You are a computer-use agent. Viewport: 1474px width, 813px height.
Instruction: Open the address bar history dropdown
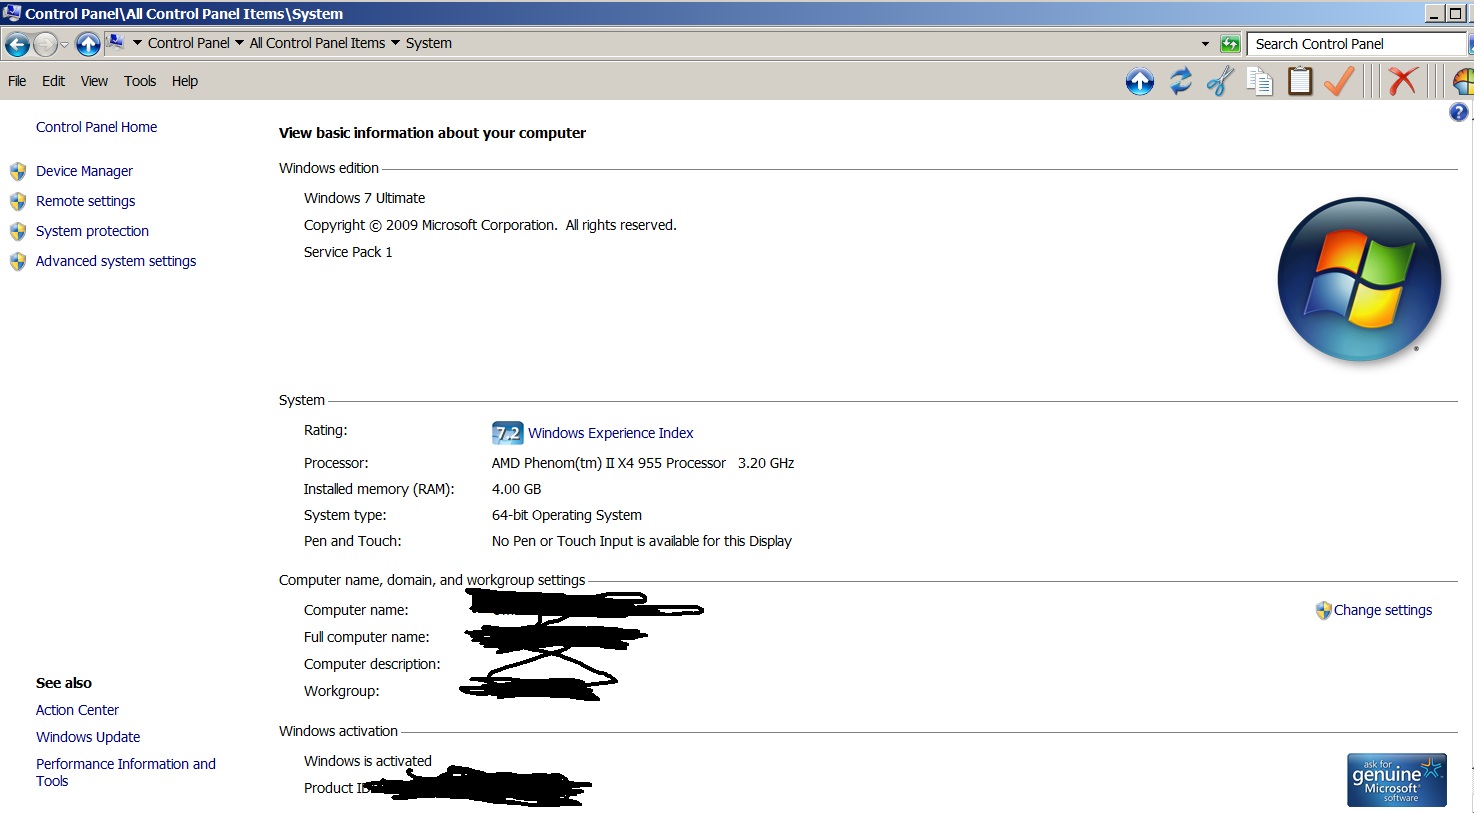[1205, 44]
